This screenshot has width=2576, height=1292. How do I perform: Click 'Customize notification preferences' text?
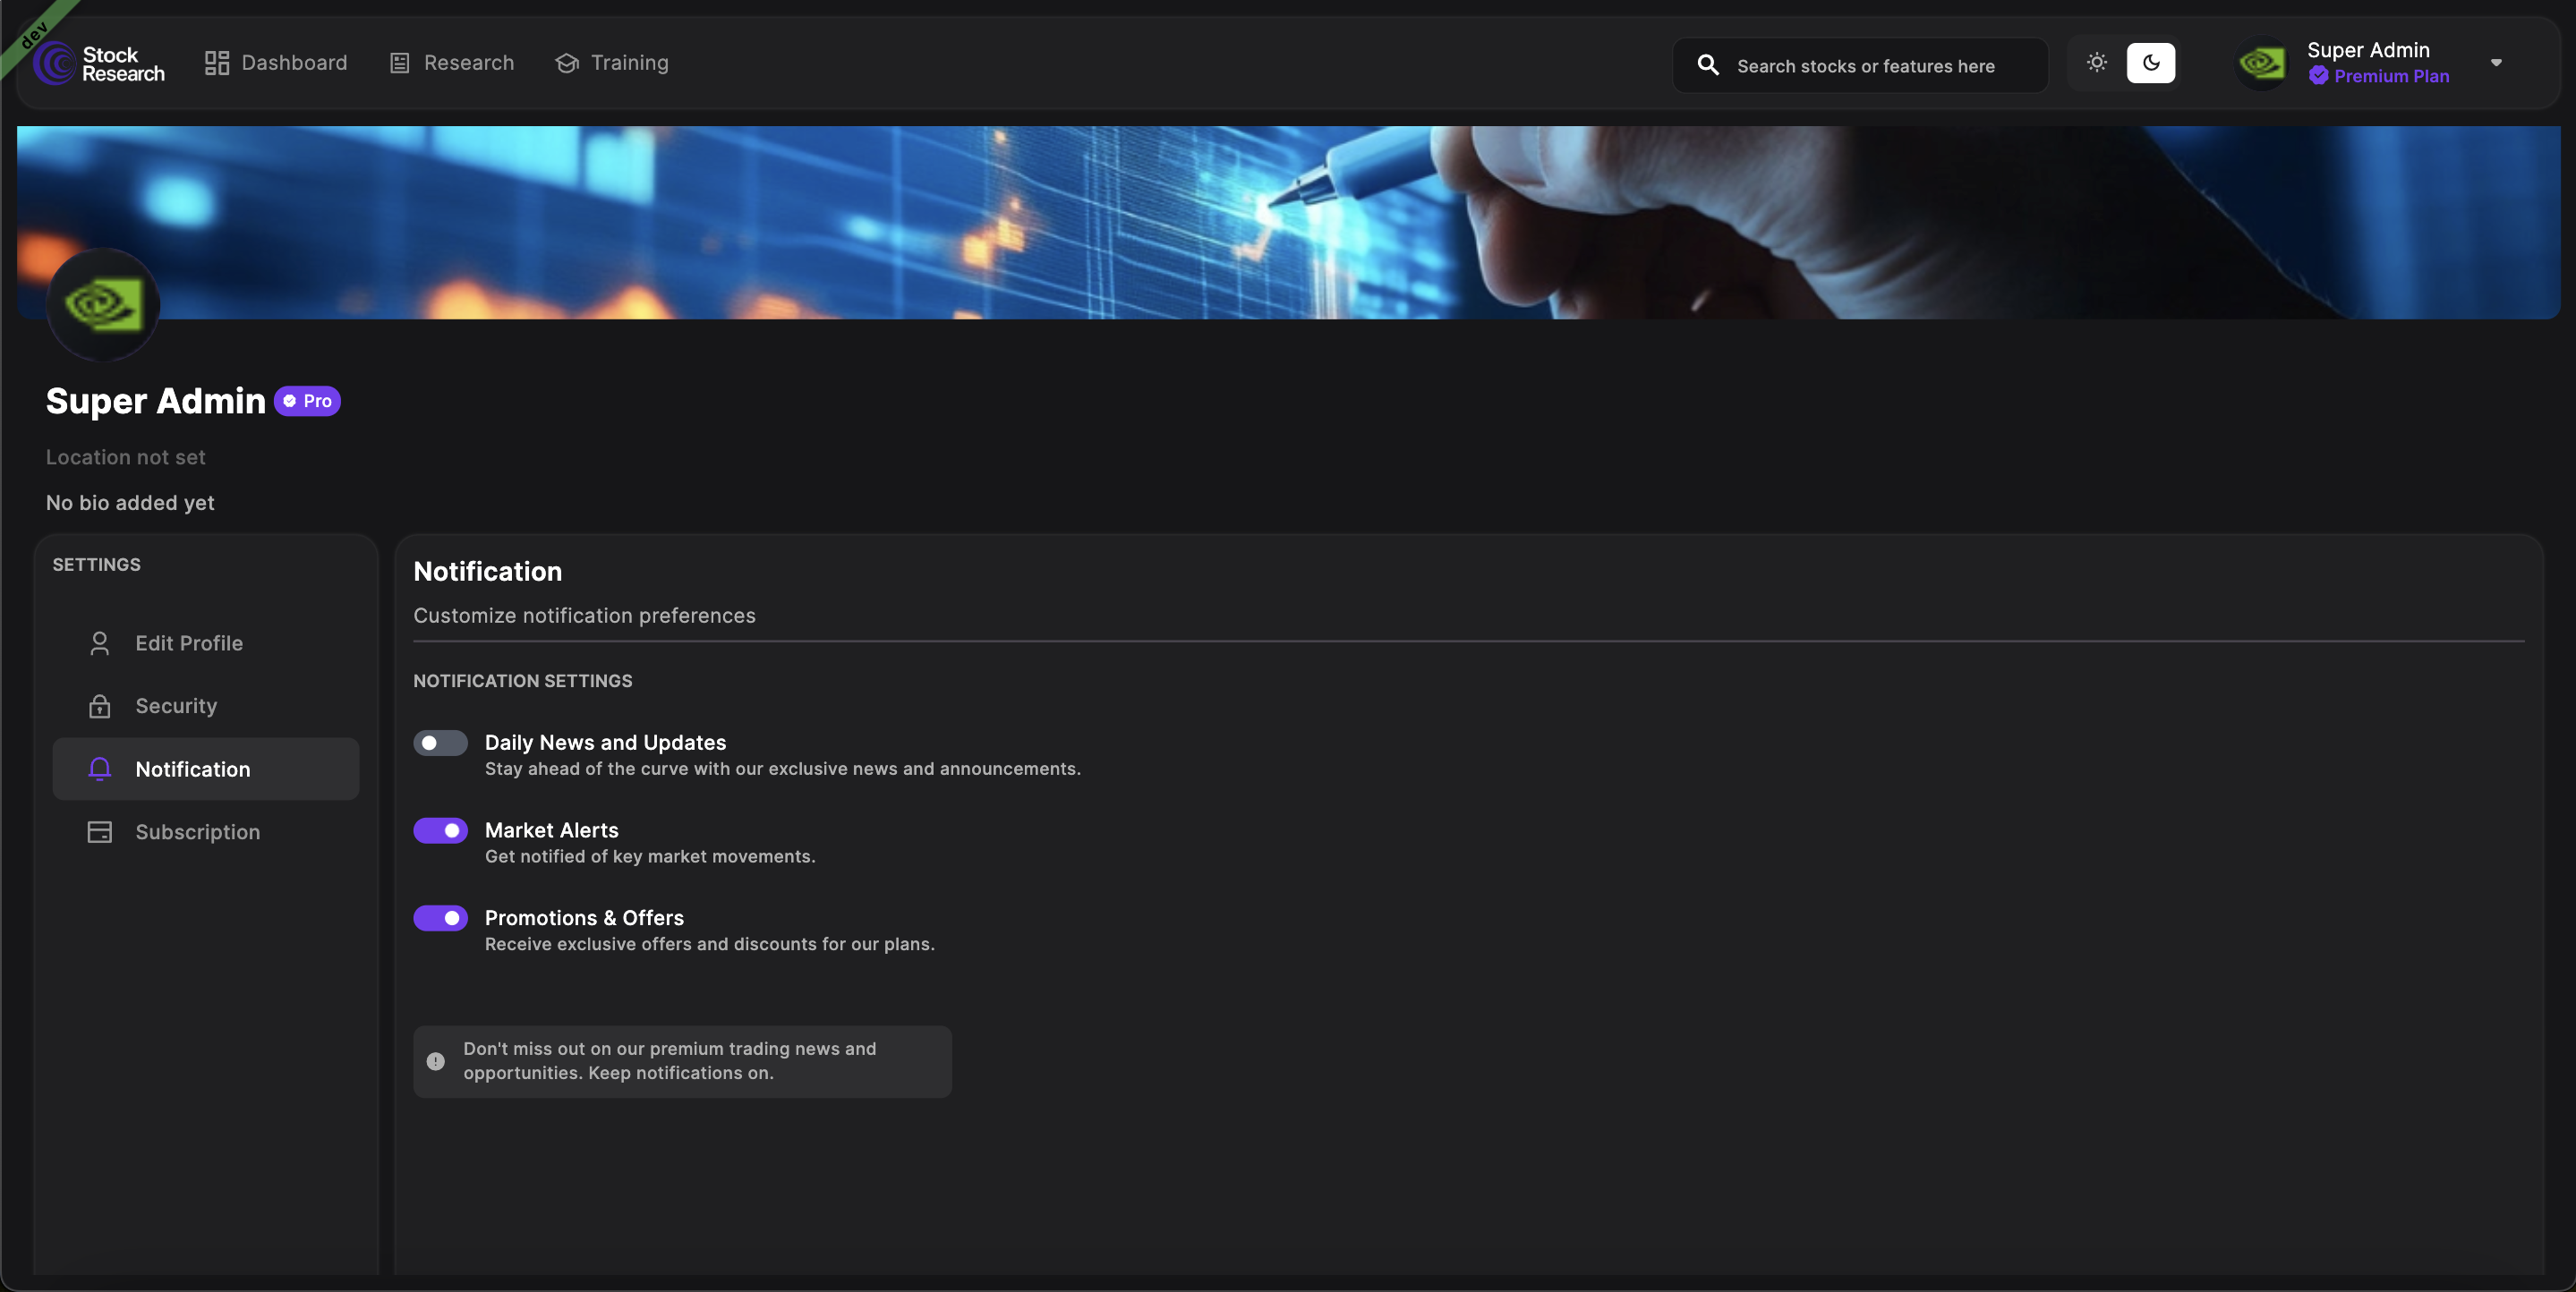coord(584,616)
